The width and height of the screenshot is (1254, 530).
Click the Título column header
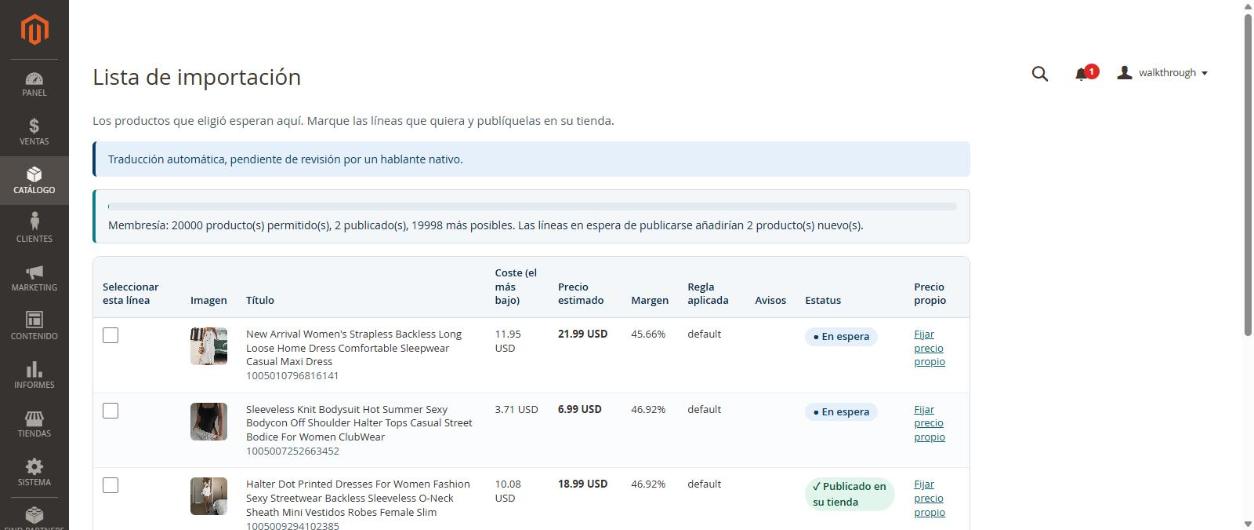[260, 300]
